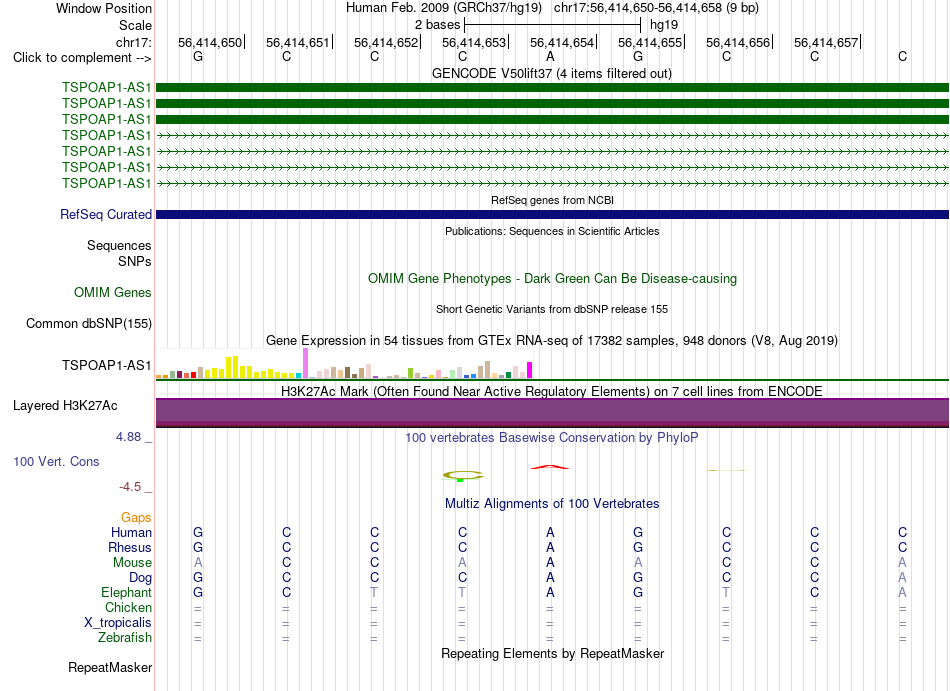Click the 'Click to complement -->' label
950x691 pixels.
[82, 58]
